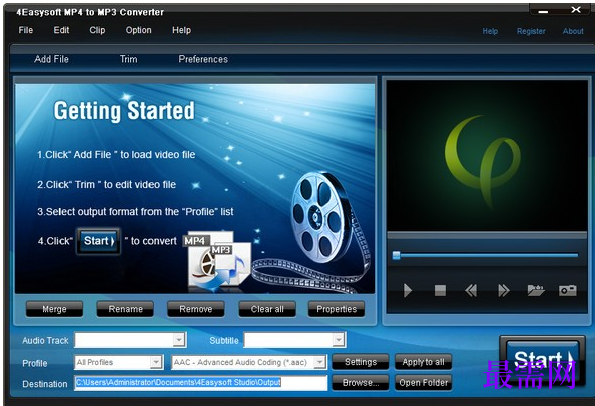
Task: Close the converter window
Action: (x=576, y=9)
